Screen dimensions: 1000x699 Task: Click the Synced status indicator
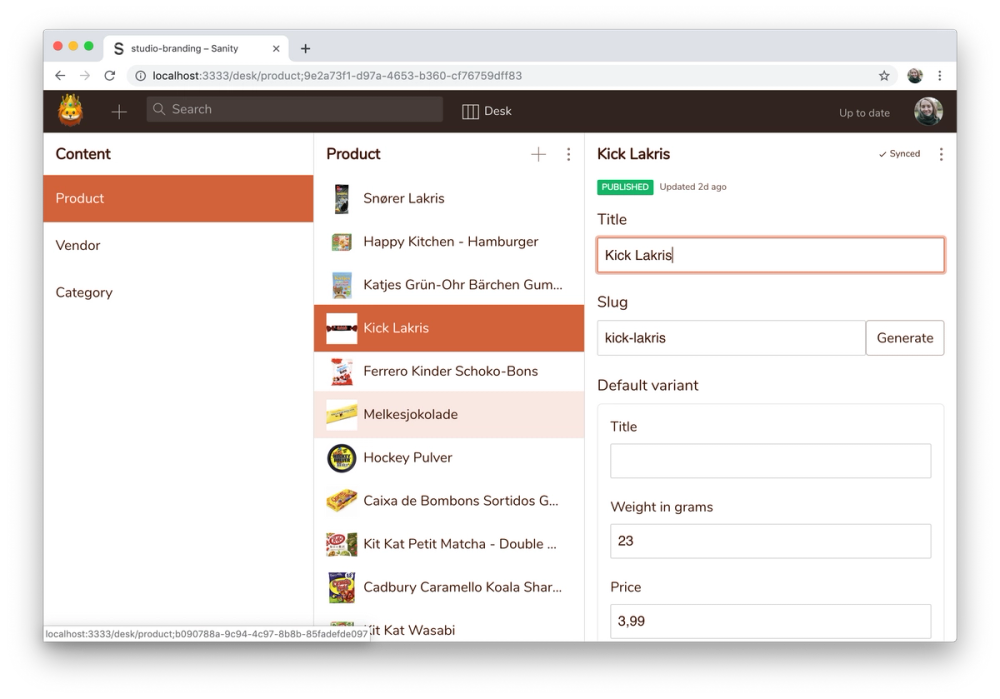click(x=899, y=154)
